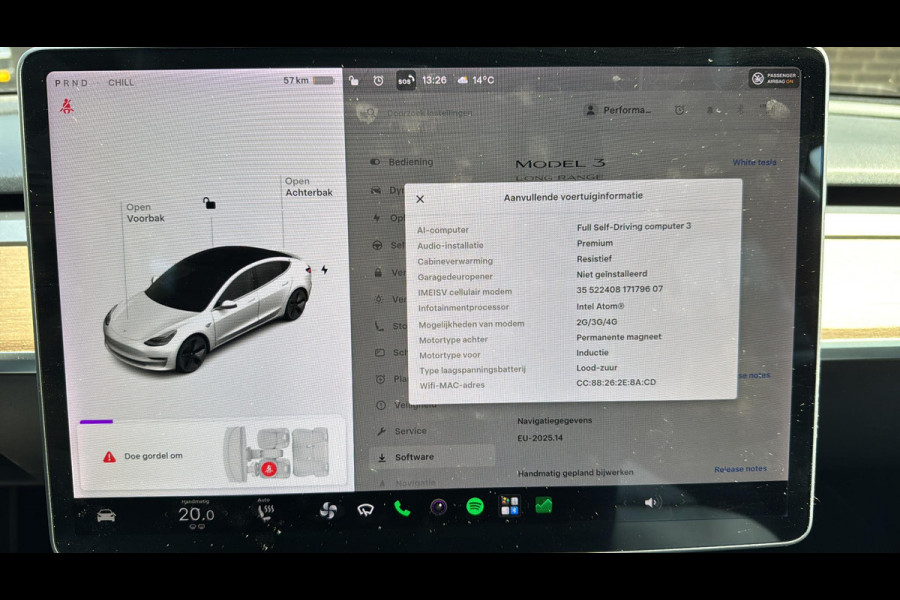Image resolution: width=900 pixels, height=600 pixels.
Task: Tap the charge port lightning bolt icon
Action: [324, 270]
